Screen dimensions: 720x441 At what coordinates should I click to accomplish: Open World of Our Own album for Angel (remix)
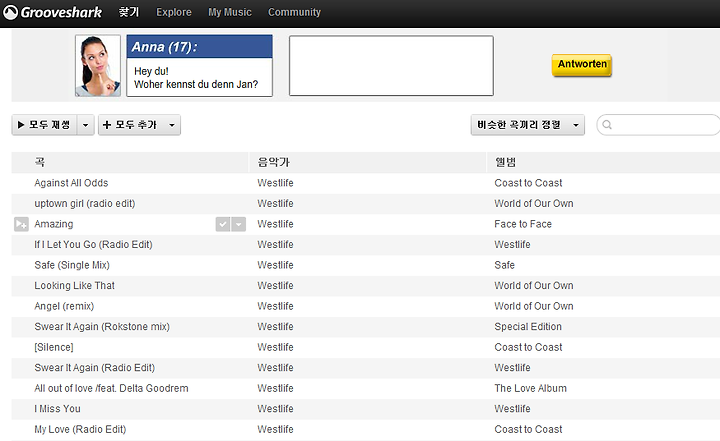pos(534,306)
